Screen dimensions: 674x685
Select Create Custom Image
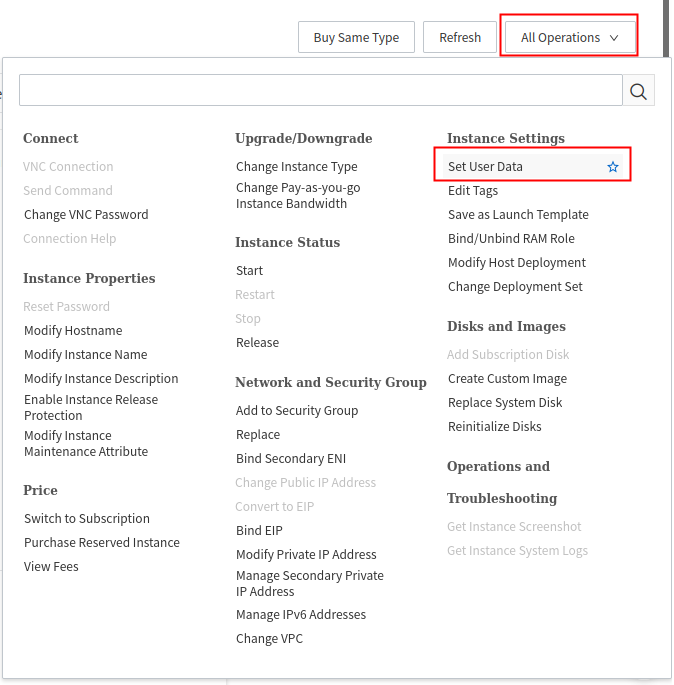(507, 378)
